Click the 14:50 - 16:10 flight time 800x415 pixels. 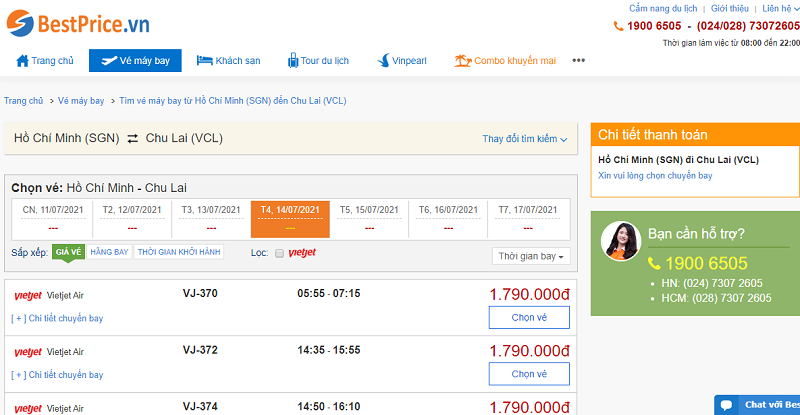tap(329, 407)
